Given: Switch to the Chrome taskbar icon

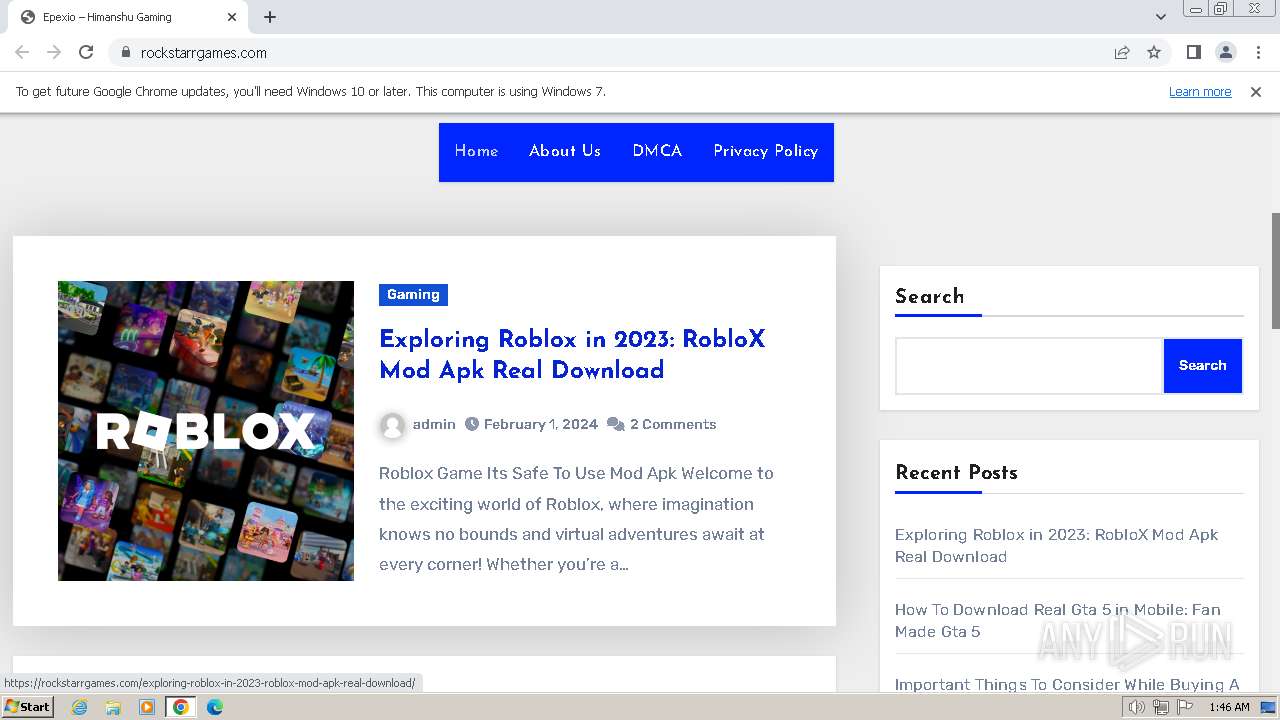Looking at the screenshot, I should pos(181,707).
